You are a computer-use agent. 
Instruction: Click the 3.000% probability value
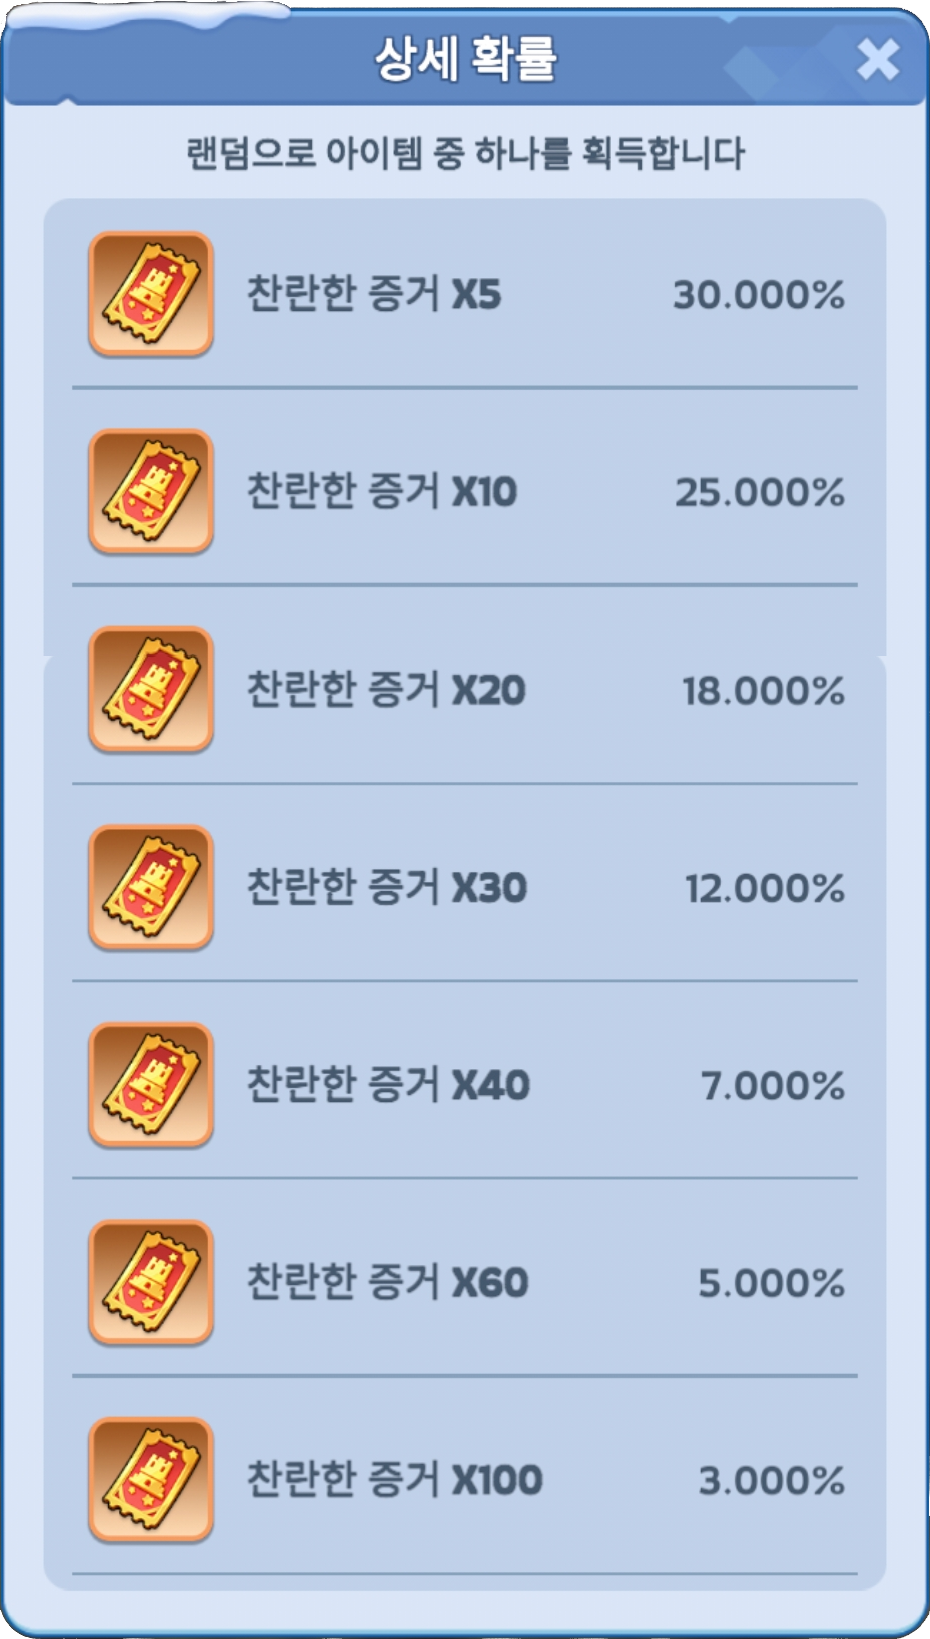(x=772, y=1480)
